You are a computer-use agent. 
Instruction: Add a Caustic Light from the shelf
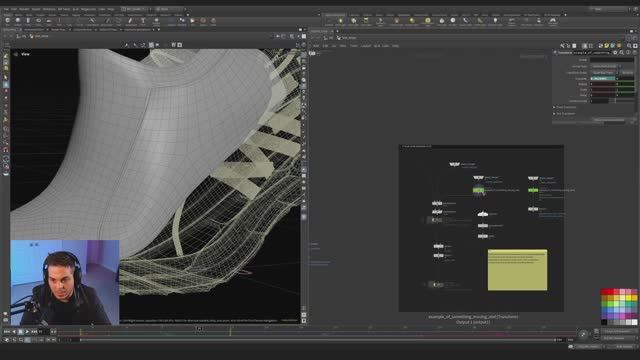(466, 22)
